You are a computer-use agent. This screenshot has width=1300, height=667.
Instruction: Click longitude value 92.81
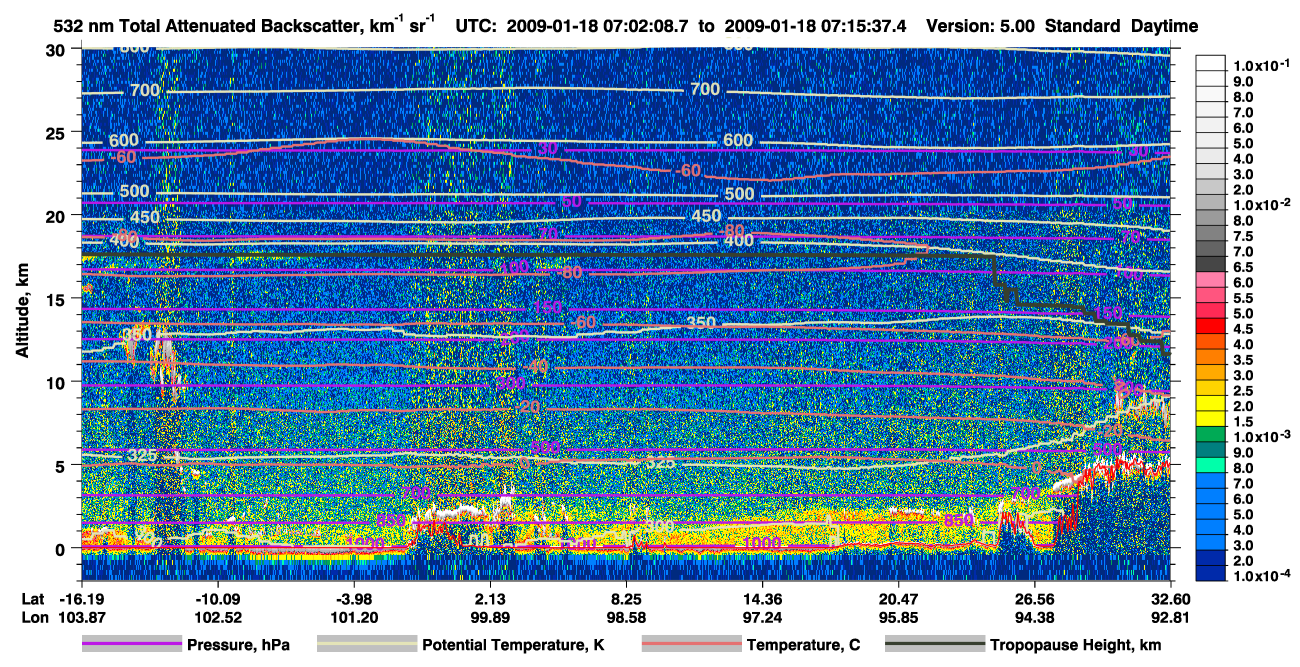point(1171,617)
